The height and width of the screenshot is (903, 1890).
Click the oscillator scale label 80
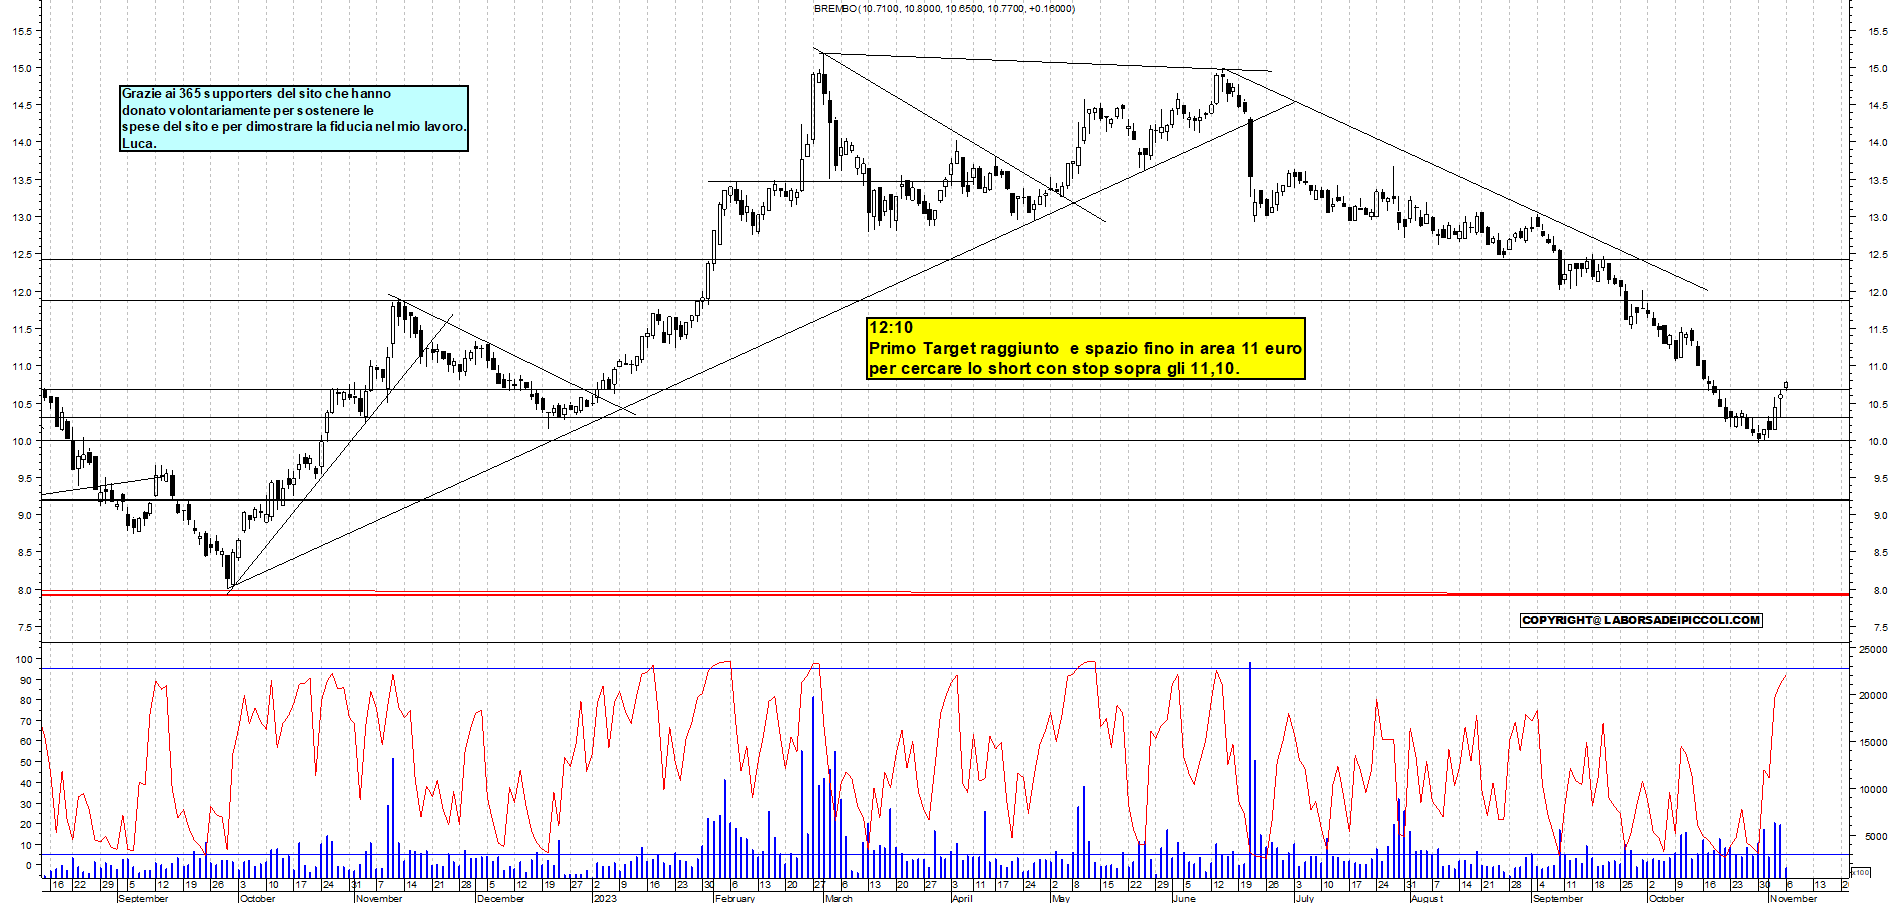pos(25,701)
